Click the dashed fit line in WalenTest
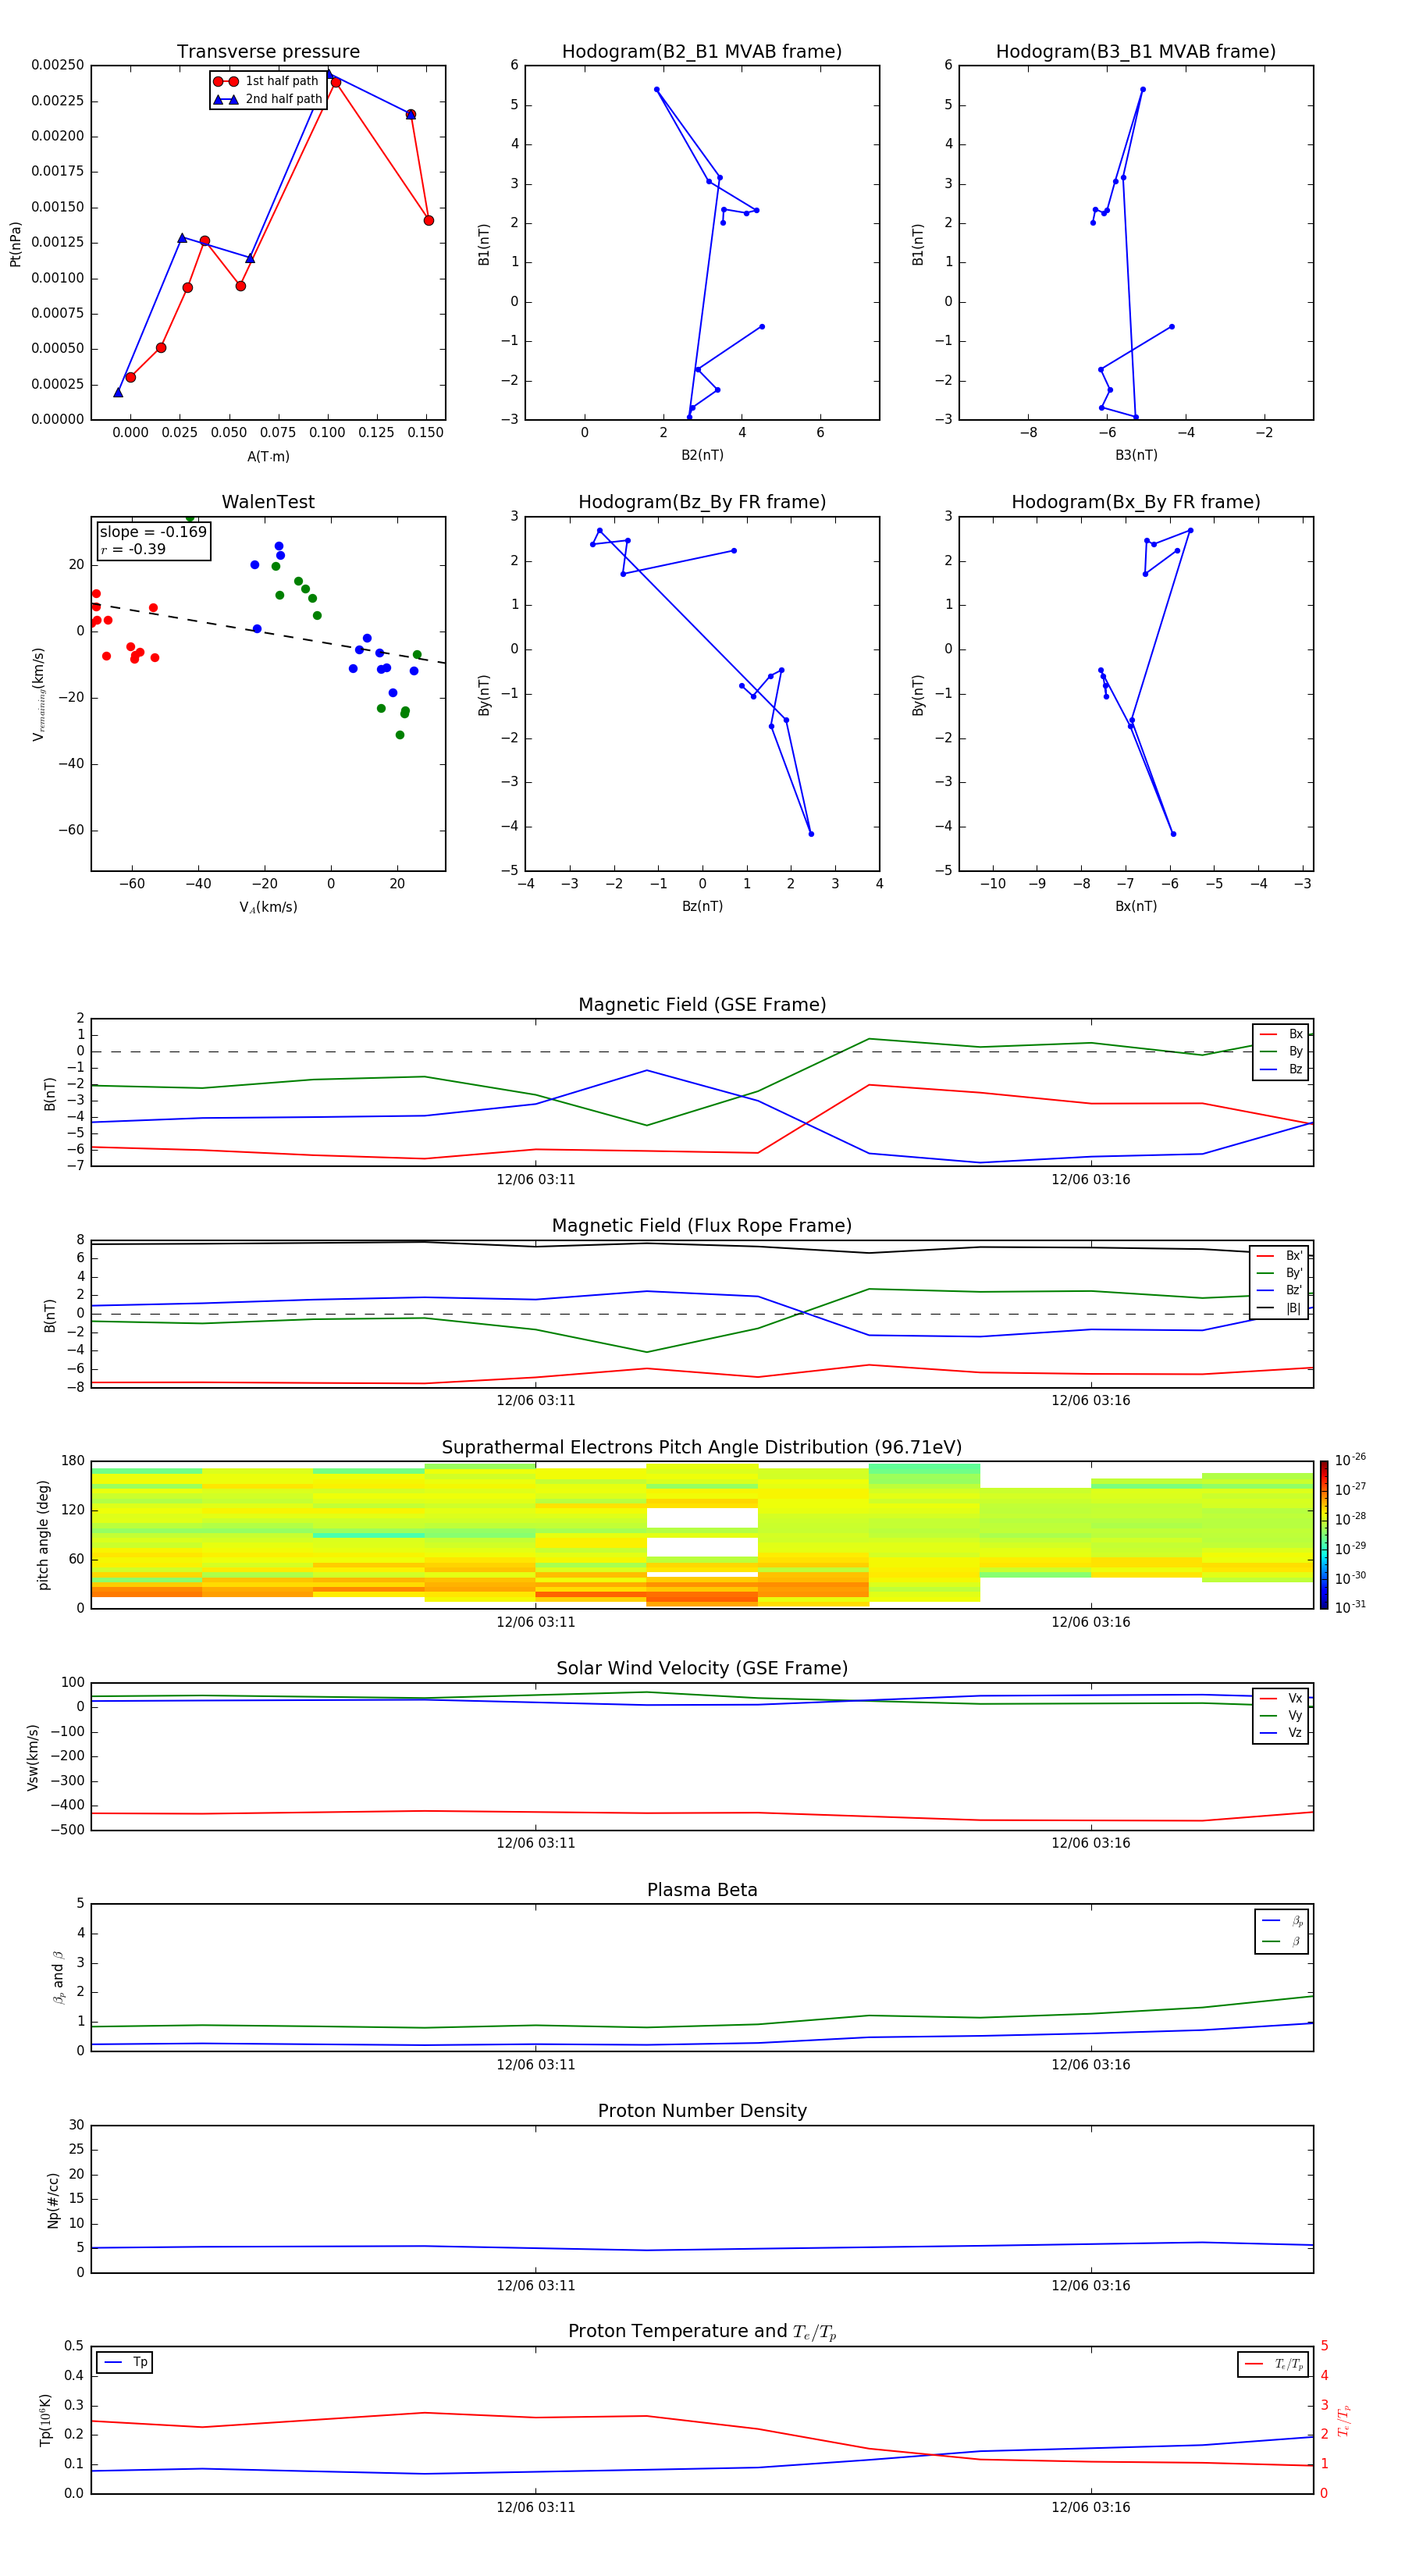1405x2576 pixels. coord(268,632)
